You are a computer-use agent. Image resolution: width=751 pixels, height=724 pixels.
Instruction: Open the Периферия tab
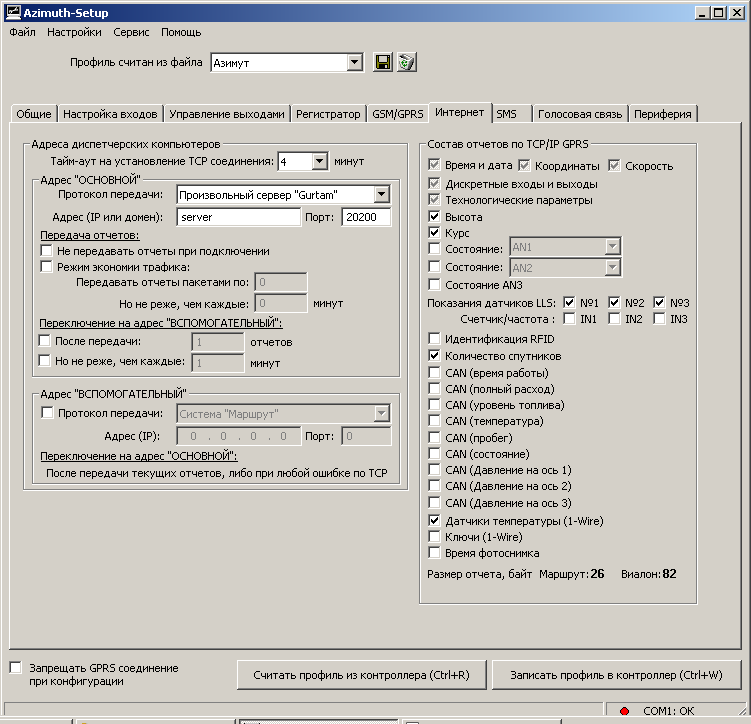(662, 114)
